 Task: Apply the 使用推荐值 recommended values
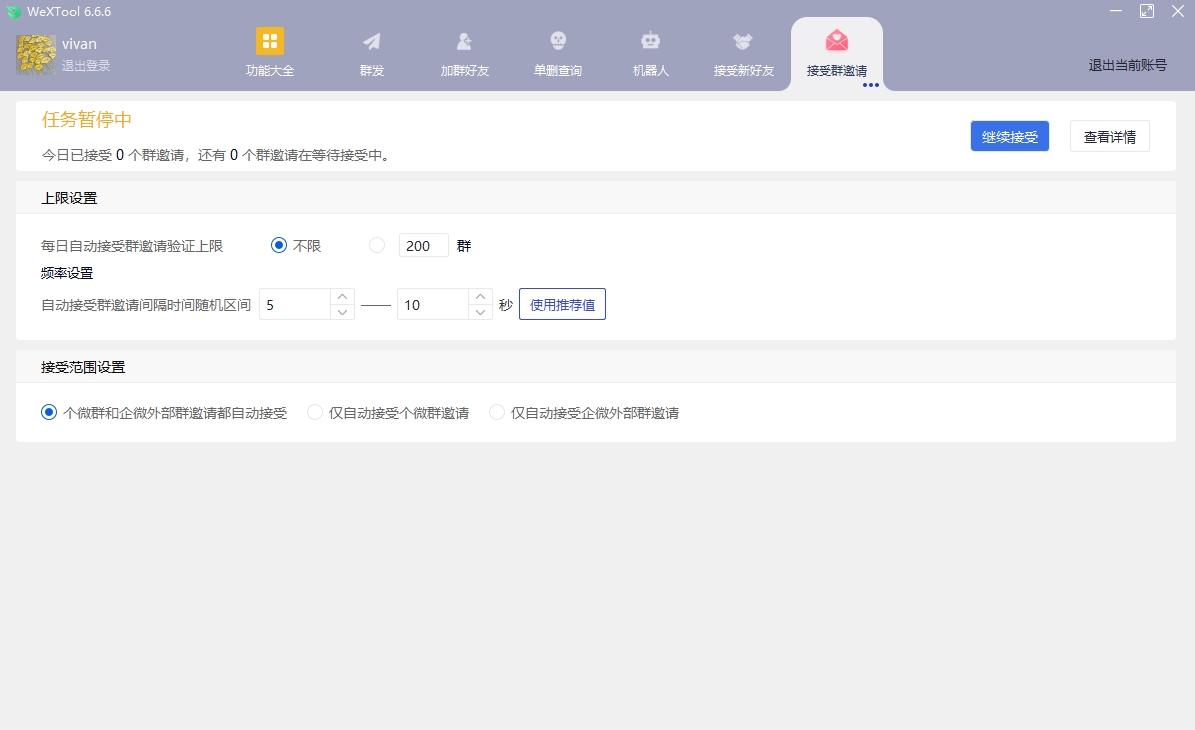click(x=562, y=304)
